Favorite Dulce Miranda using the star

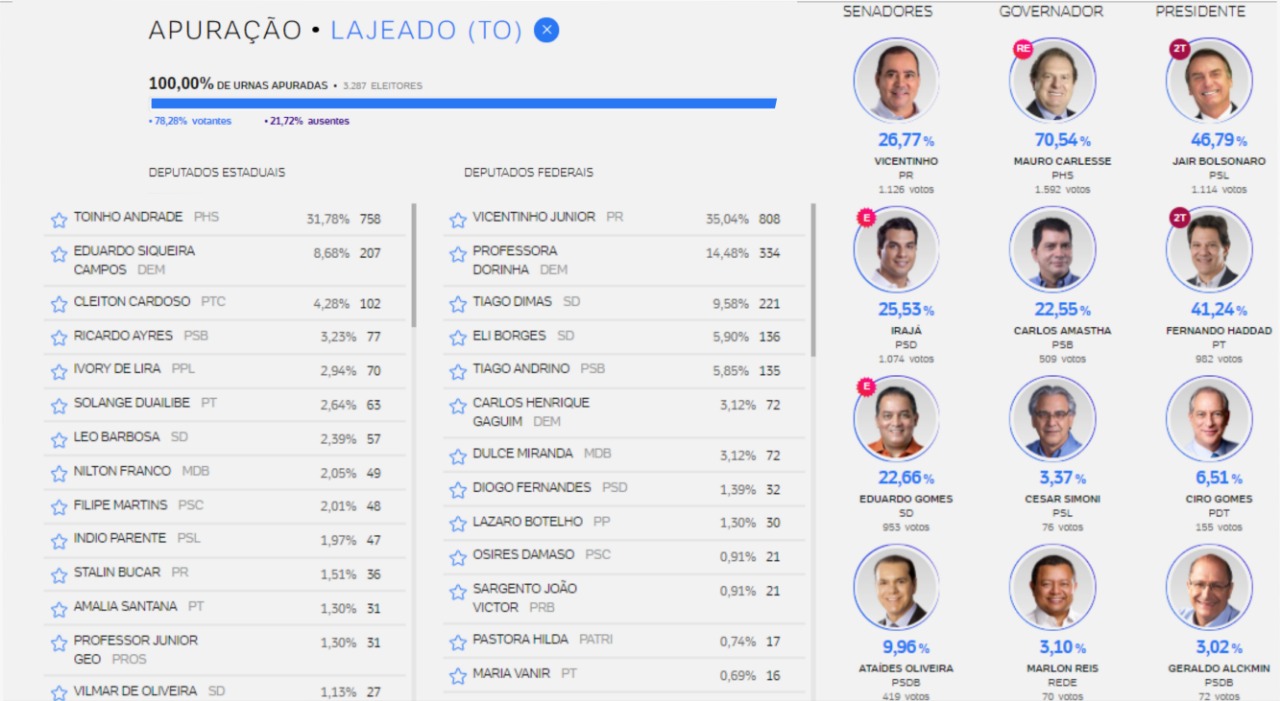pos(458,456)
